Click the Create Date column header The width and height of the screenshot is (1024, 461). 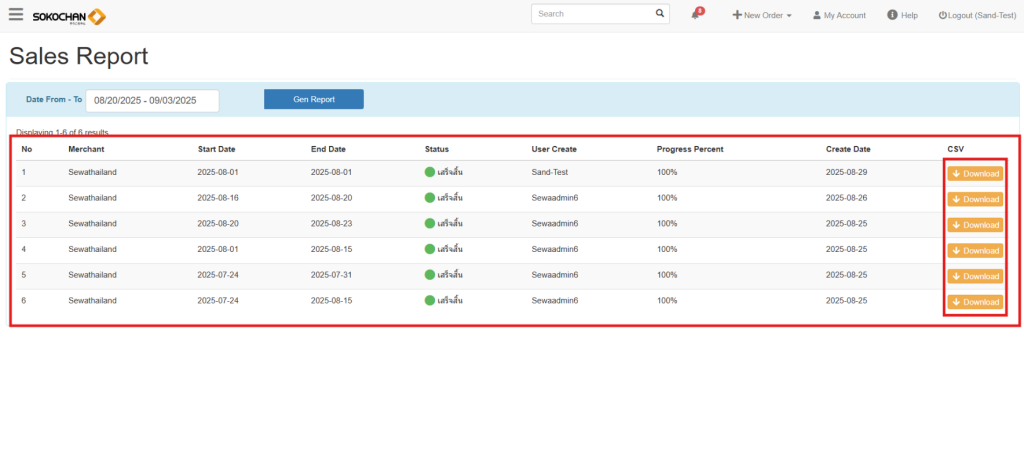tap(848, 149)
